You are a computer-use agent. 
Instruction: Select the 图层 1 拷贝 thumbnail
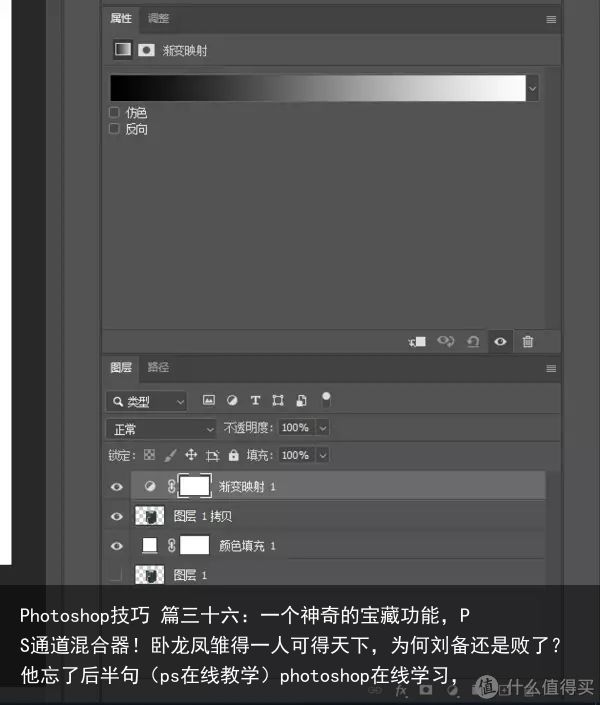tap(150, 516)
